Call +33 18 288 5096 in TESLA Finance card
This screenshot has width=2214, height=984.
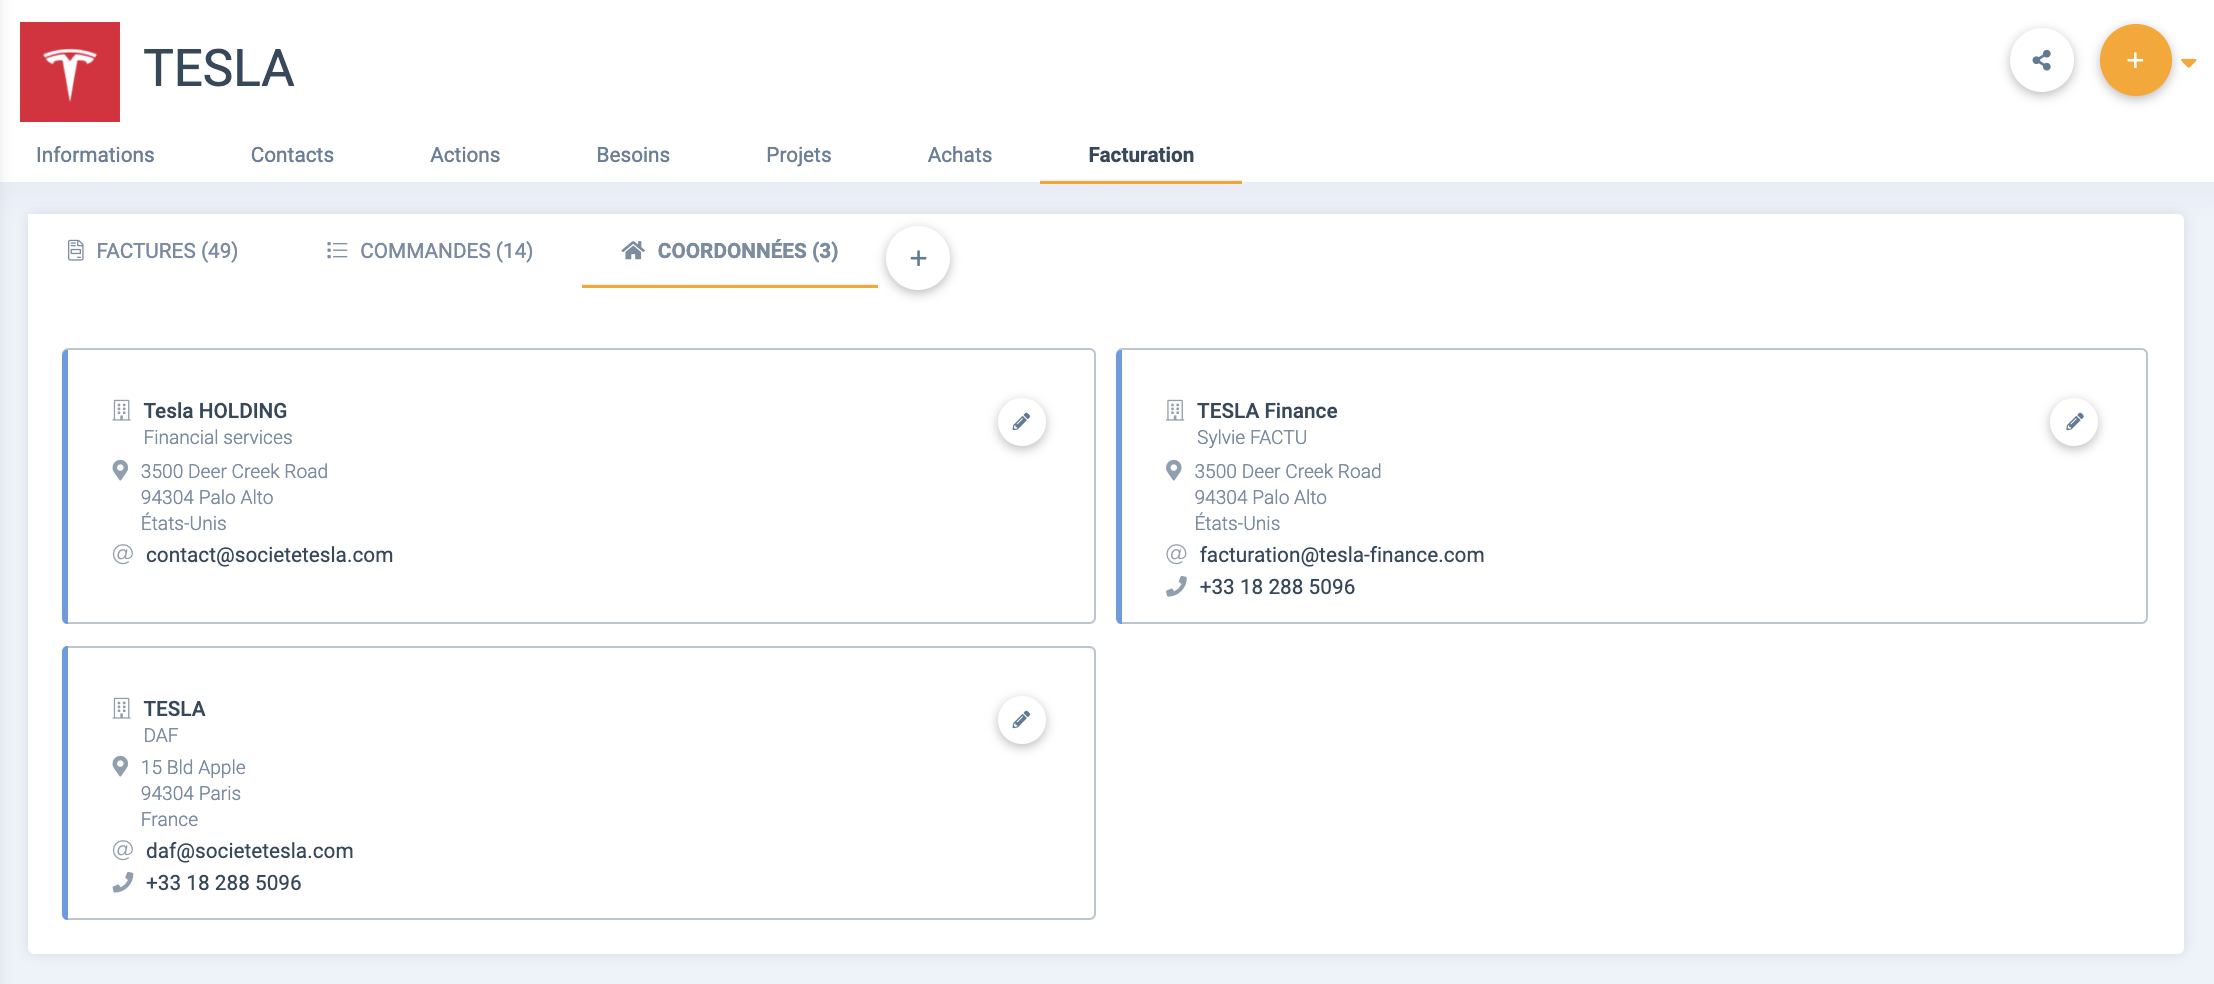tap(1277, 587)
